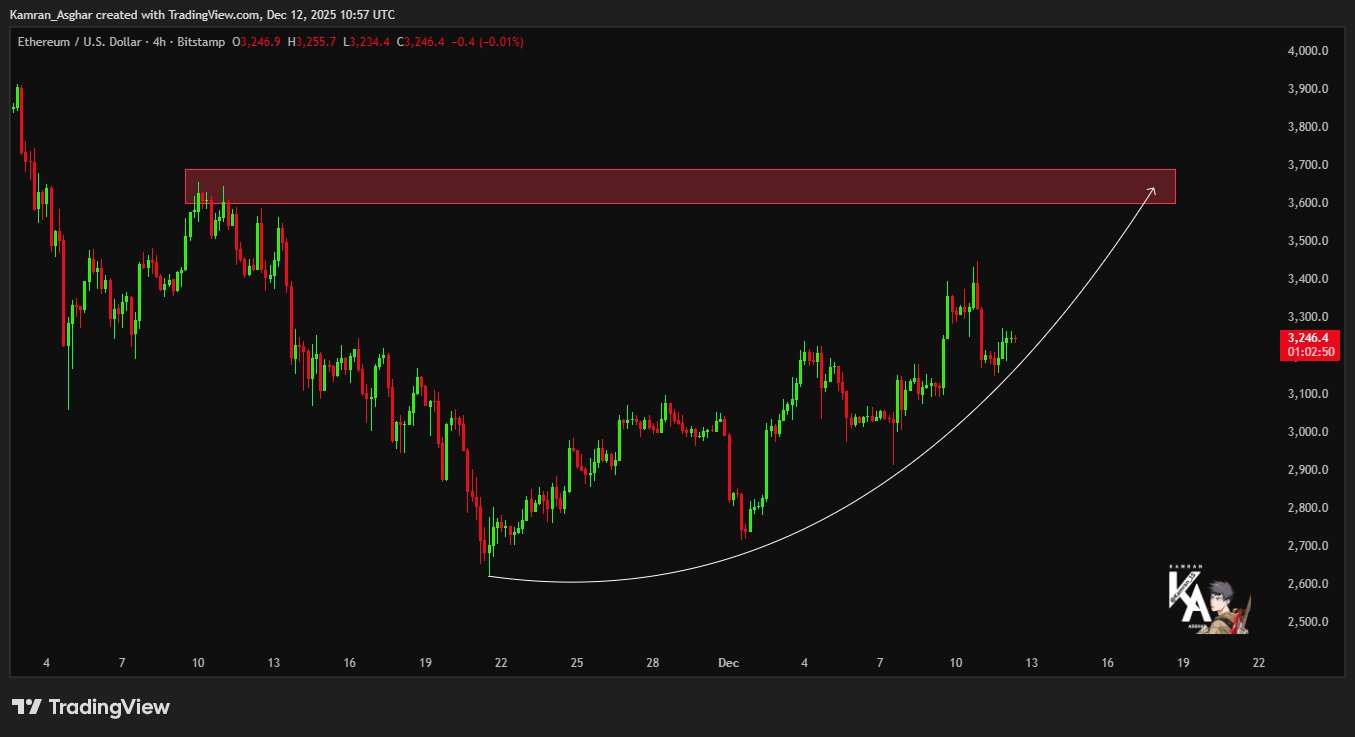This screenshot has width=1355, height=737.
Task: Click the low value L3,234.4
Action: pyautogui.click(x=365, y=42)
